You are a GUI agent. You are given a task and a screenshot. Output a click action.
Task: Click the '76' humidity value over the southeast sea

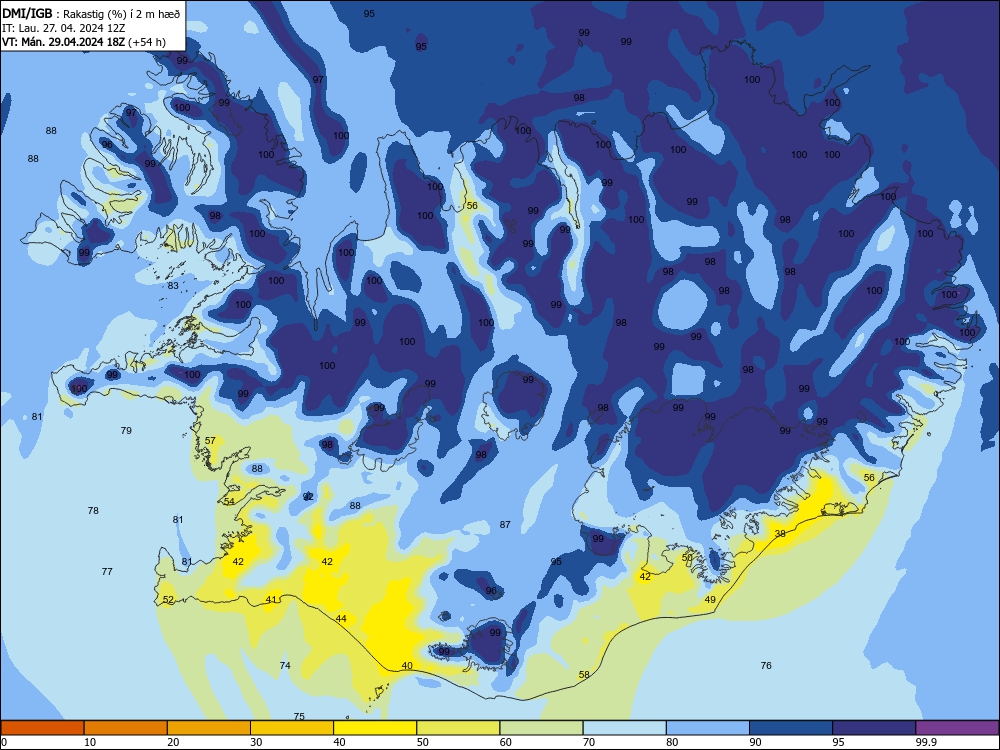[x=766, y=665]
